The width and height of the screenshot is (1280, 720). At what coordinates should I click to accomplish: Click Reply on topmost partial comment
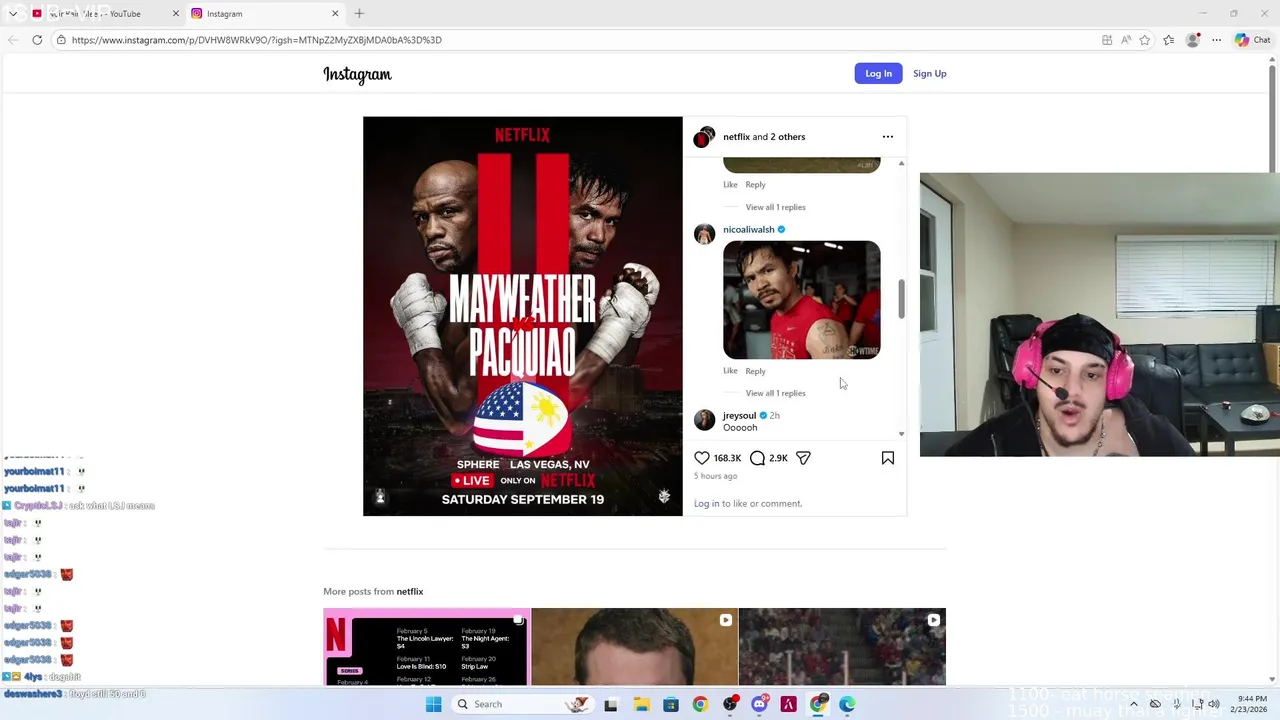point(755,185)
